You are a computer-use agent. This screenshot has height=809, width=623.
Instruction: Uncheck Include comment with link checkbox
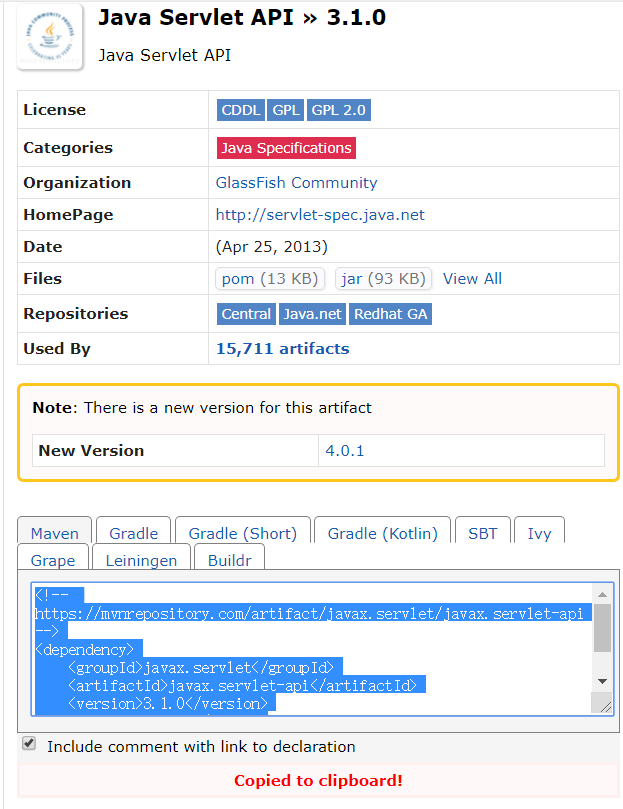pyautogui.click(x=29, y=744)
